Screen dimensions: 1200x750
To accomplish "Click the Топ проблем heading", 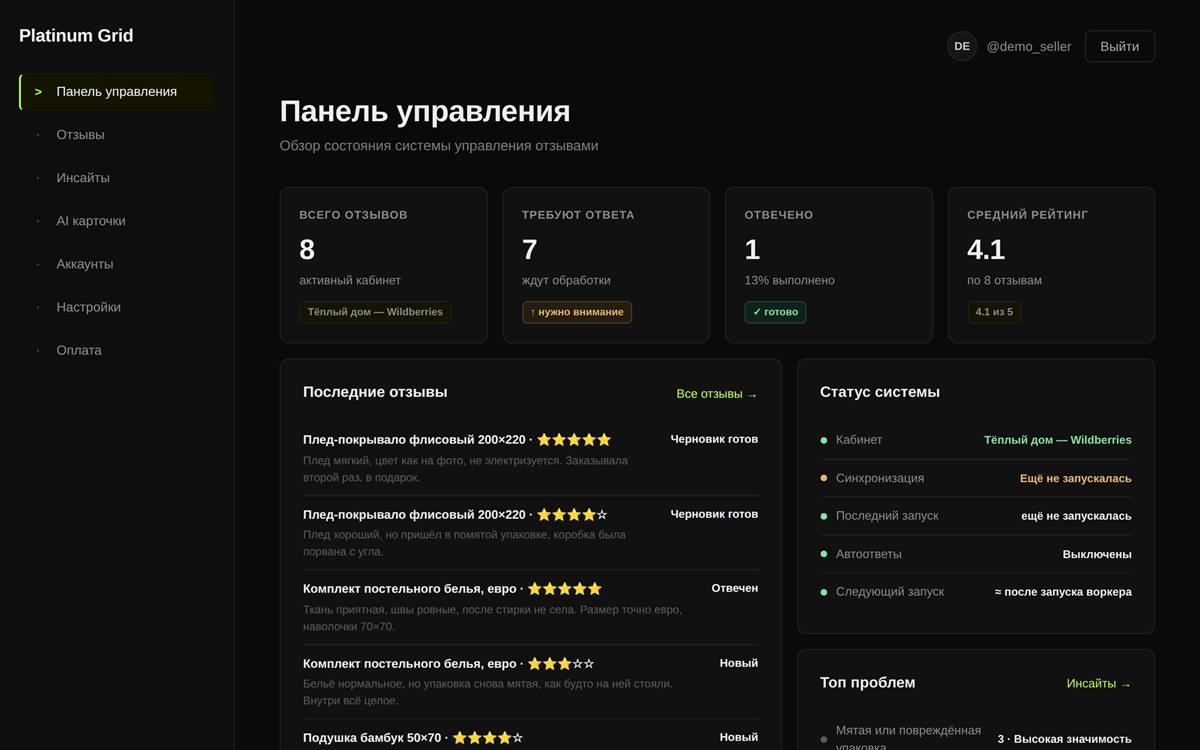I will pos(868,683).
